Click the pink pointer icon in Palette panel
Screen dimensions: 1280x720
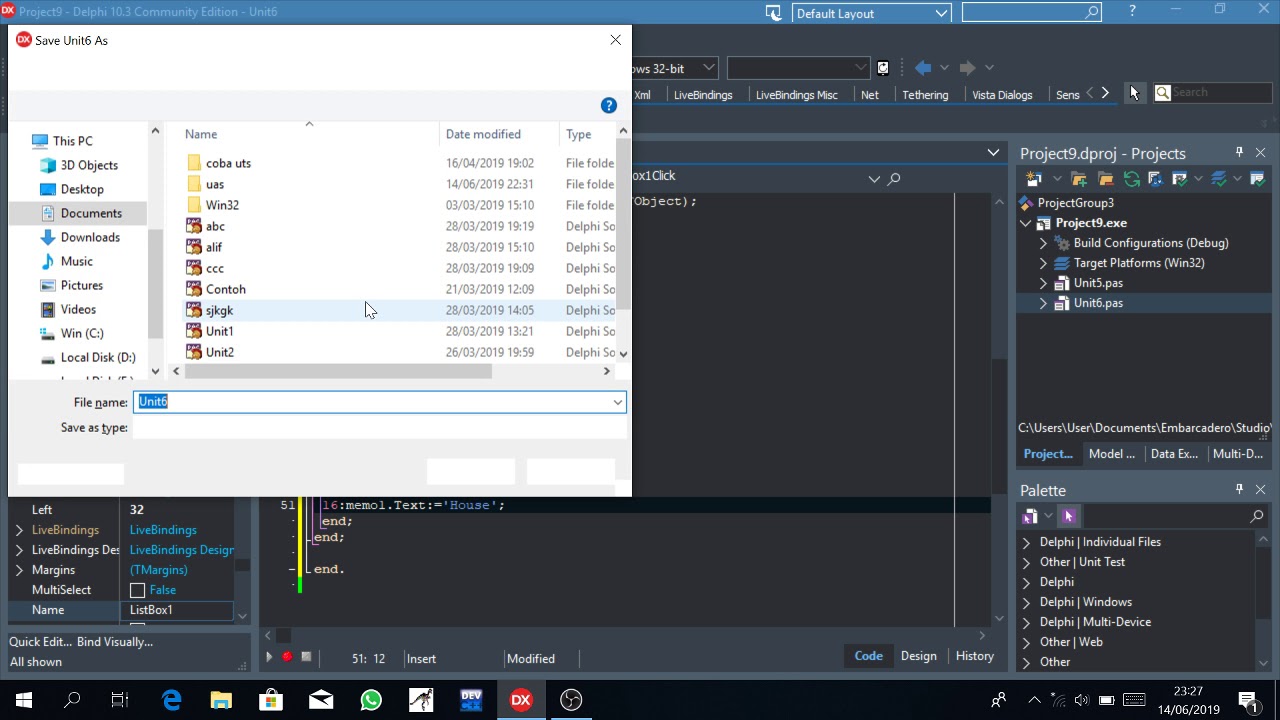1069,516
